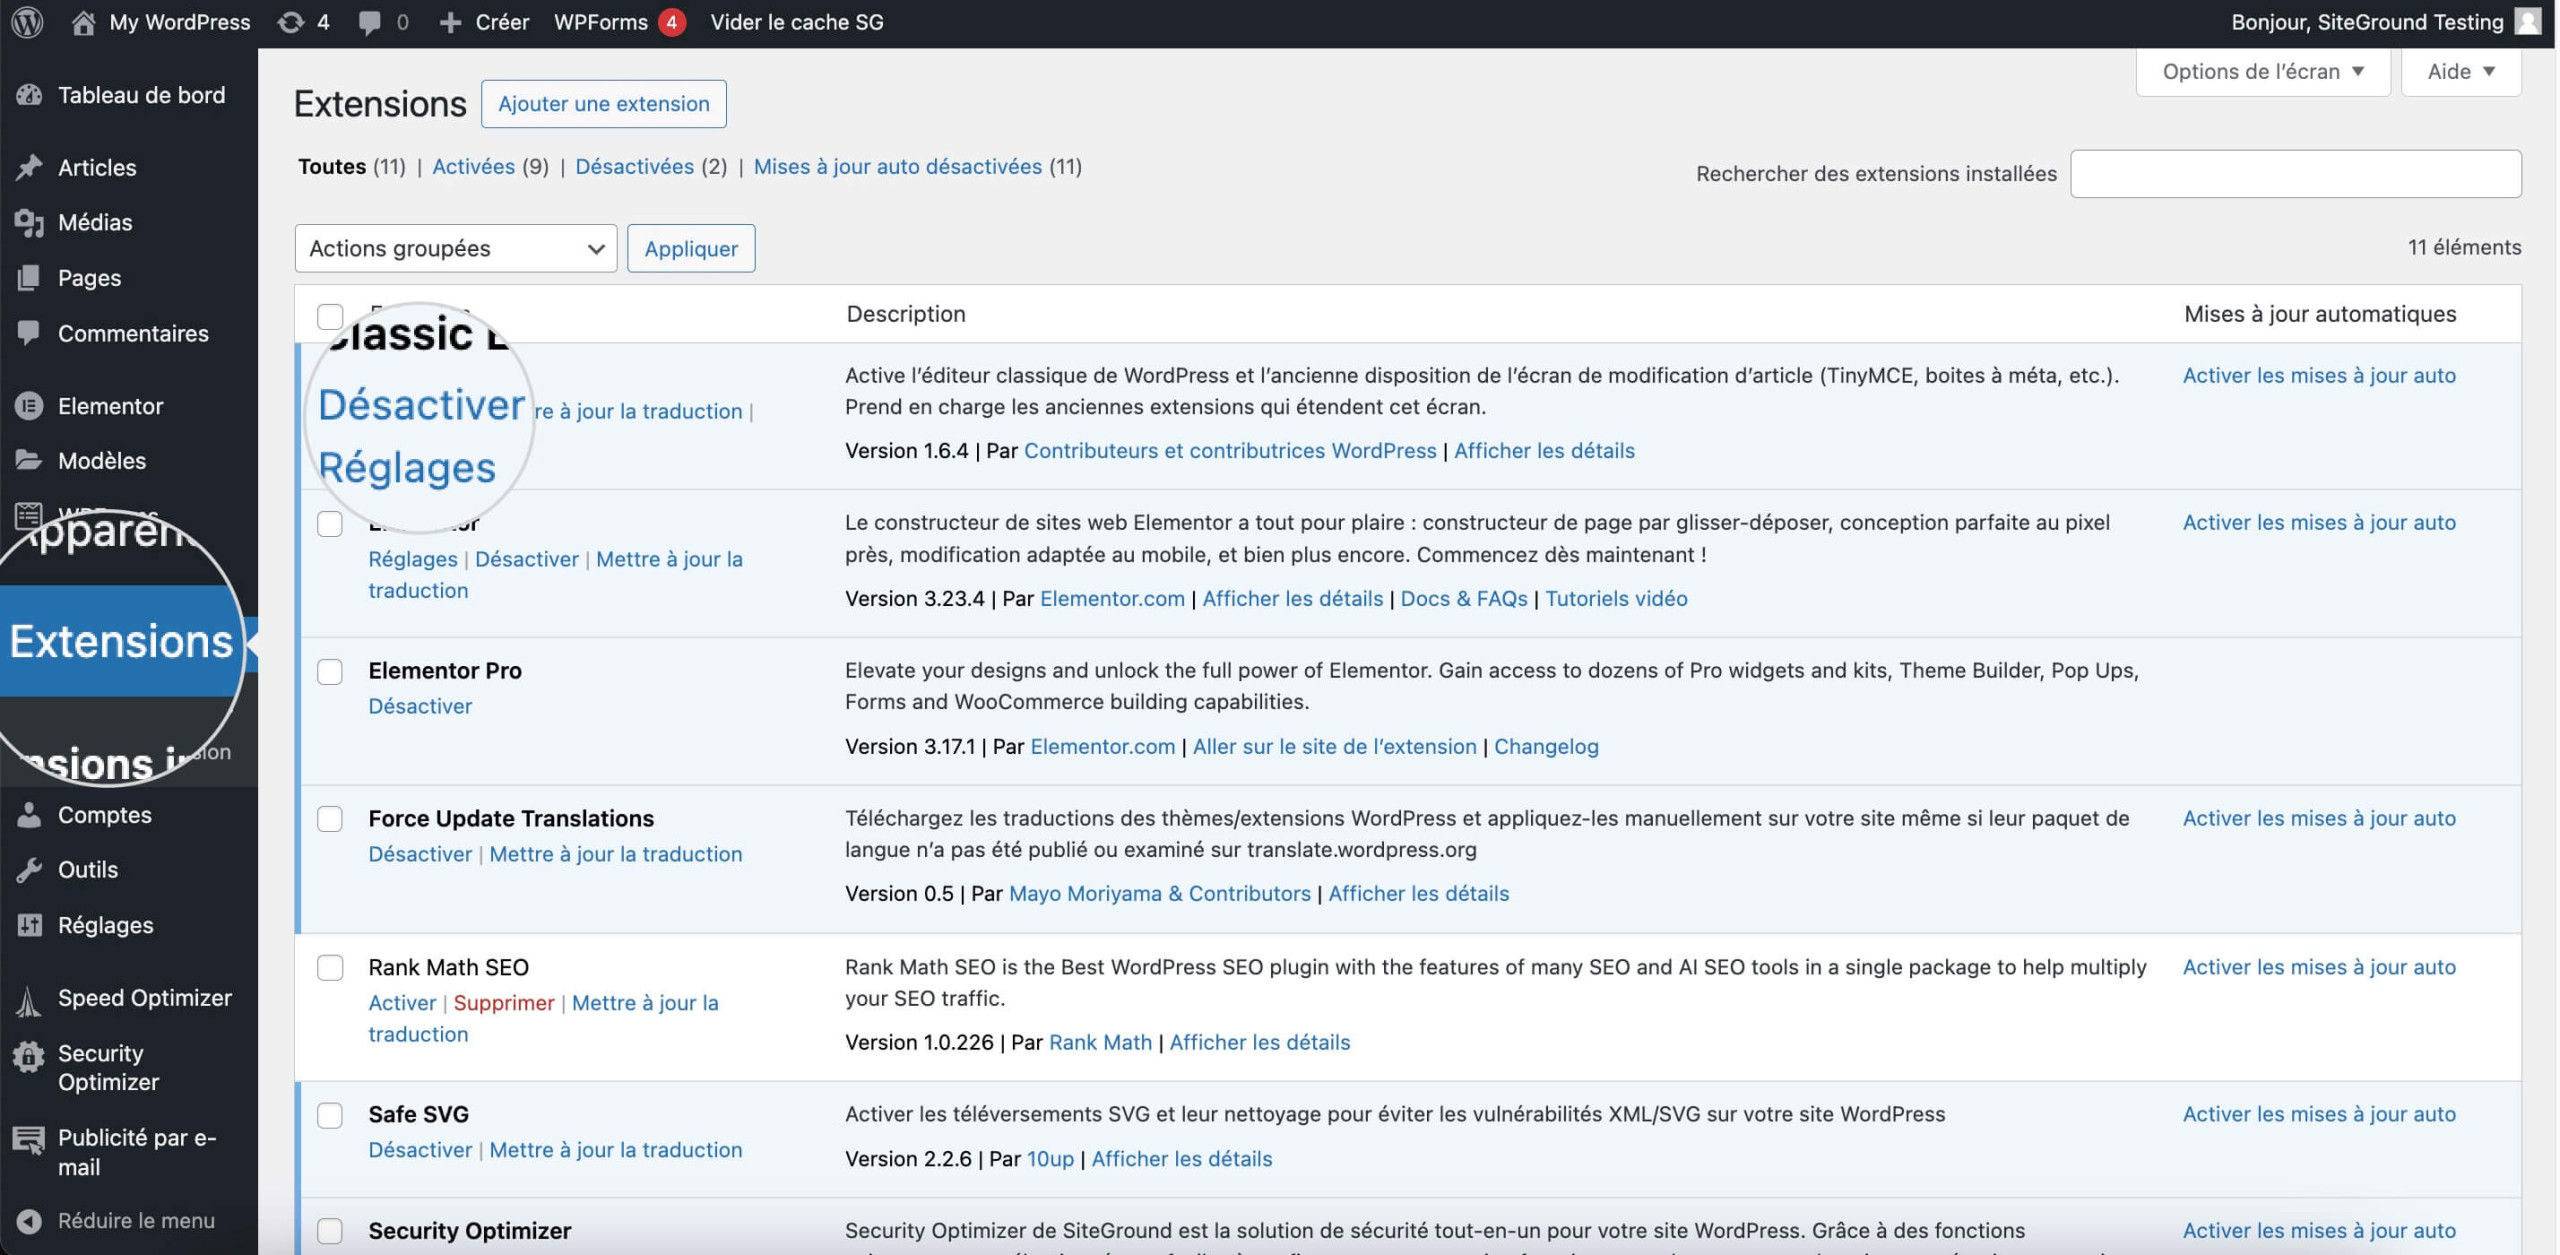Click WPForms red notification badge

(x=671, y=22)
